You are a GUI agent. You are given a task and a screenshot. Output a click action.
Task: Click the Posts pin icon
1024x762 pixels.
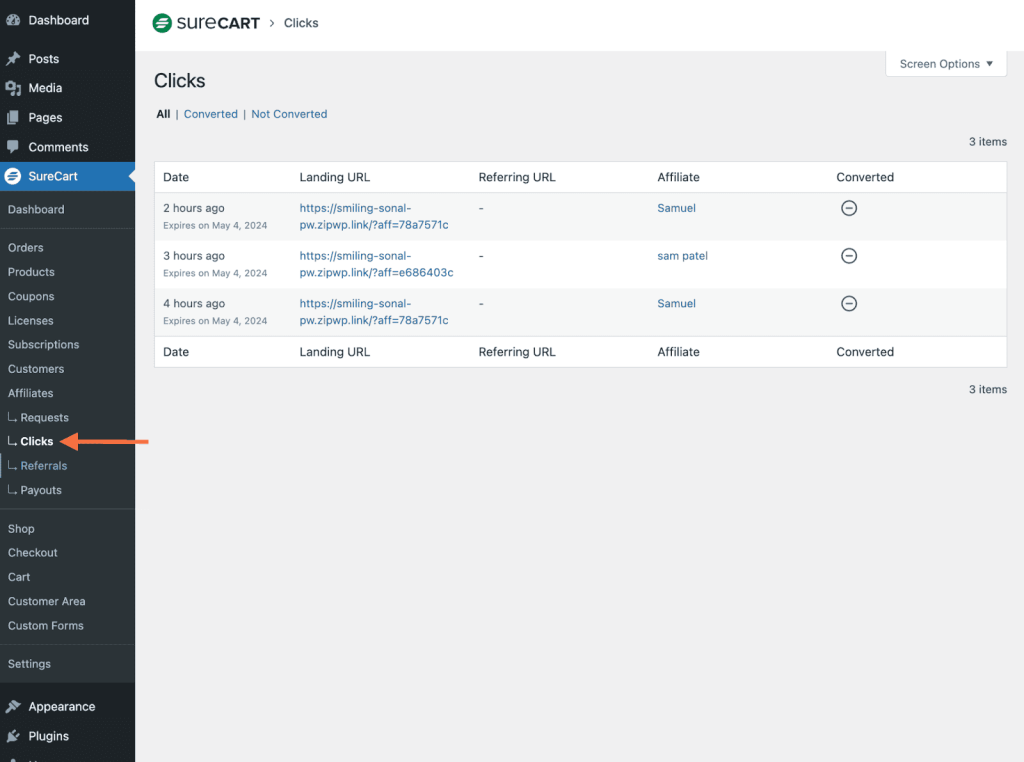[x=13, y=59]
